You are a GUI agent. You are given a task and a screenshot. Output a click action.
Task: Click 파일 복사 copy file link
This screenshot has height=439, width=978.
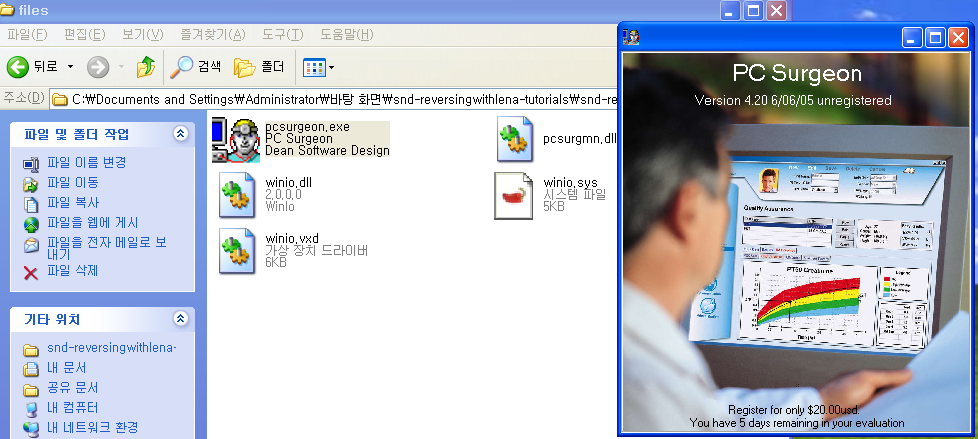[73, 203]
